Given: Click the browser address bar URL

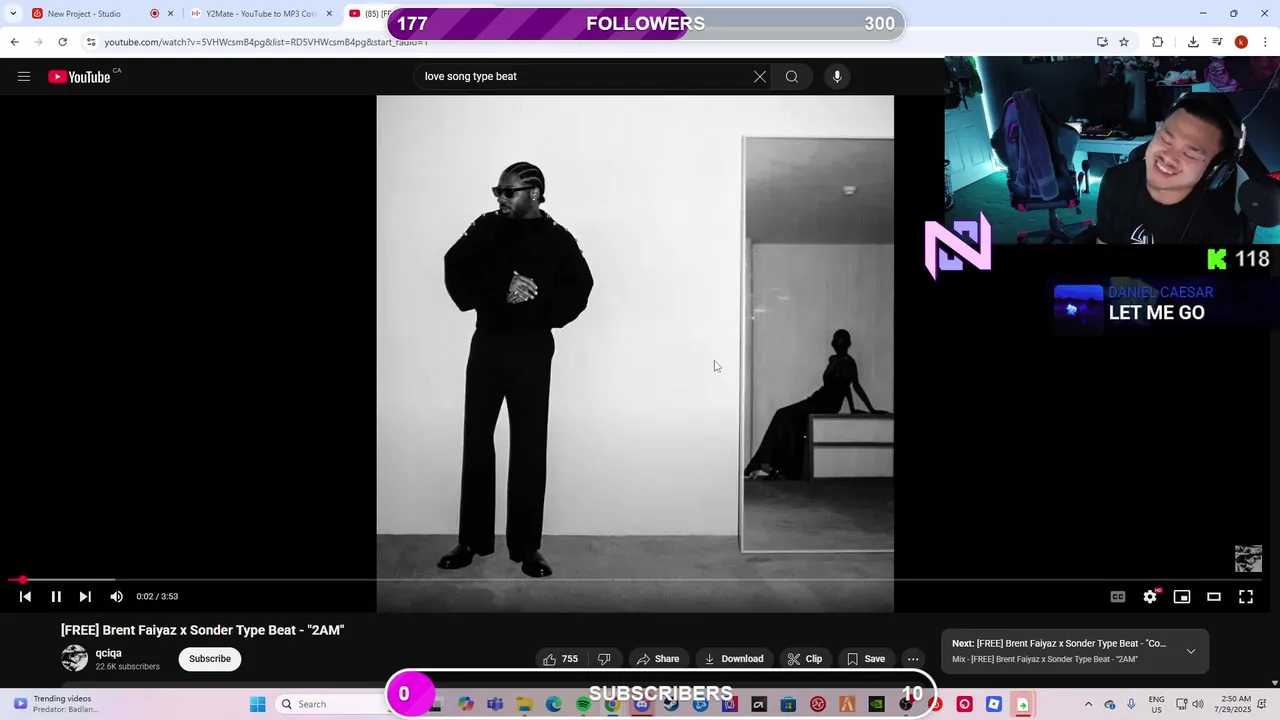Looking at the screenshot, I should 266,42.
